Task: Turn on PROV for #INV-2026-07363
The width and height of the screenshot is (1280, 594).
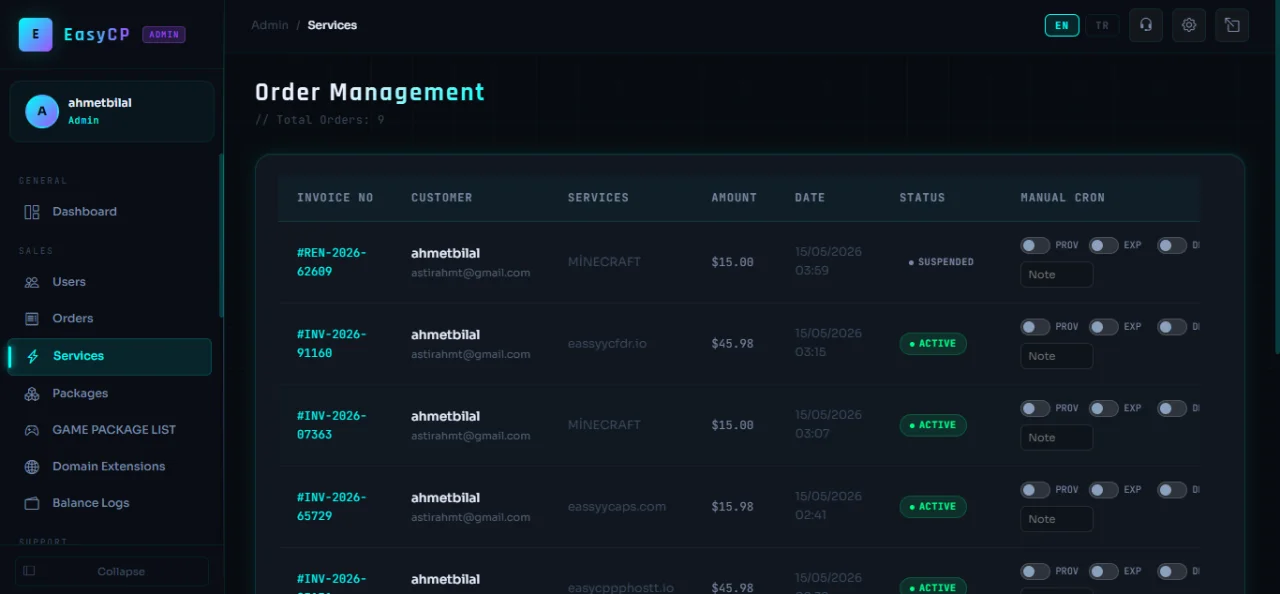Action: (x=1035, y=408)
